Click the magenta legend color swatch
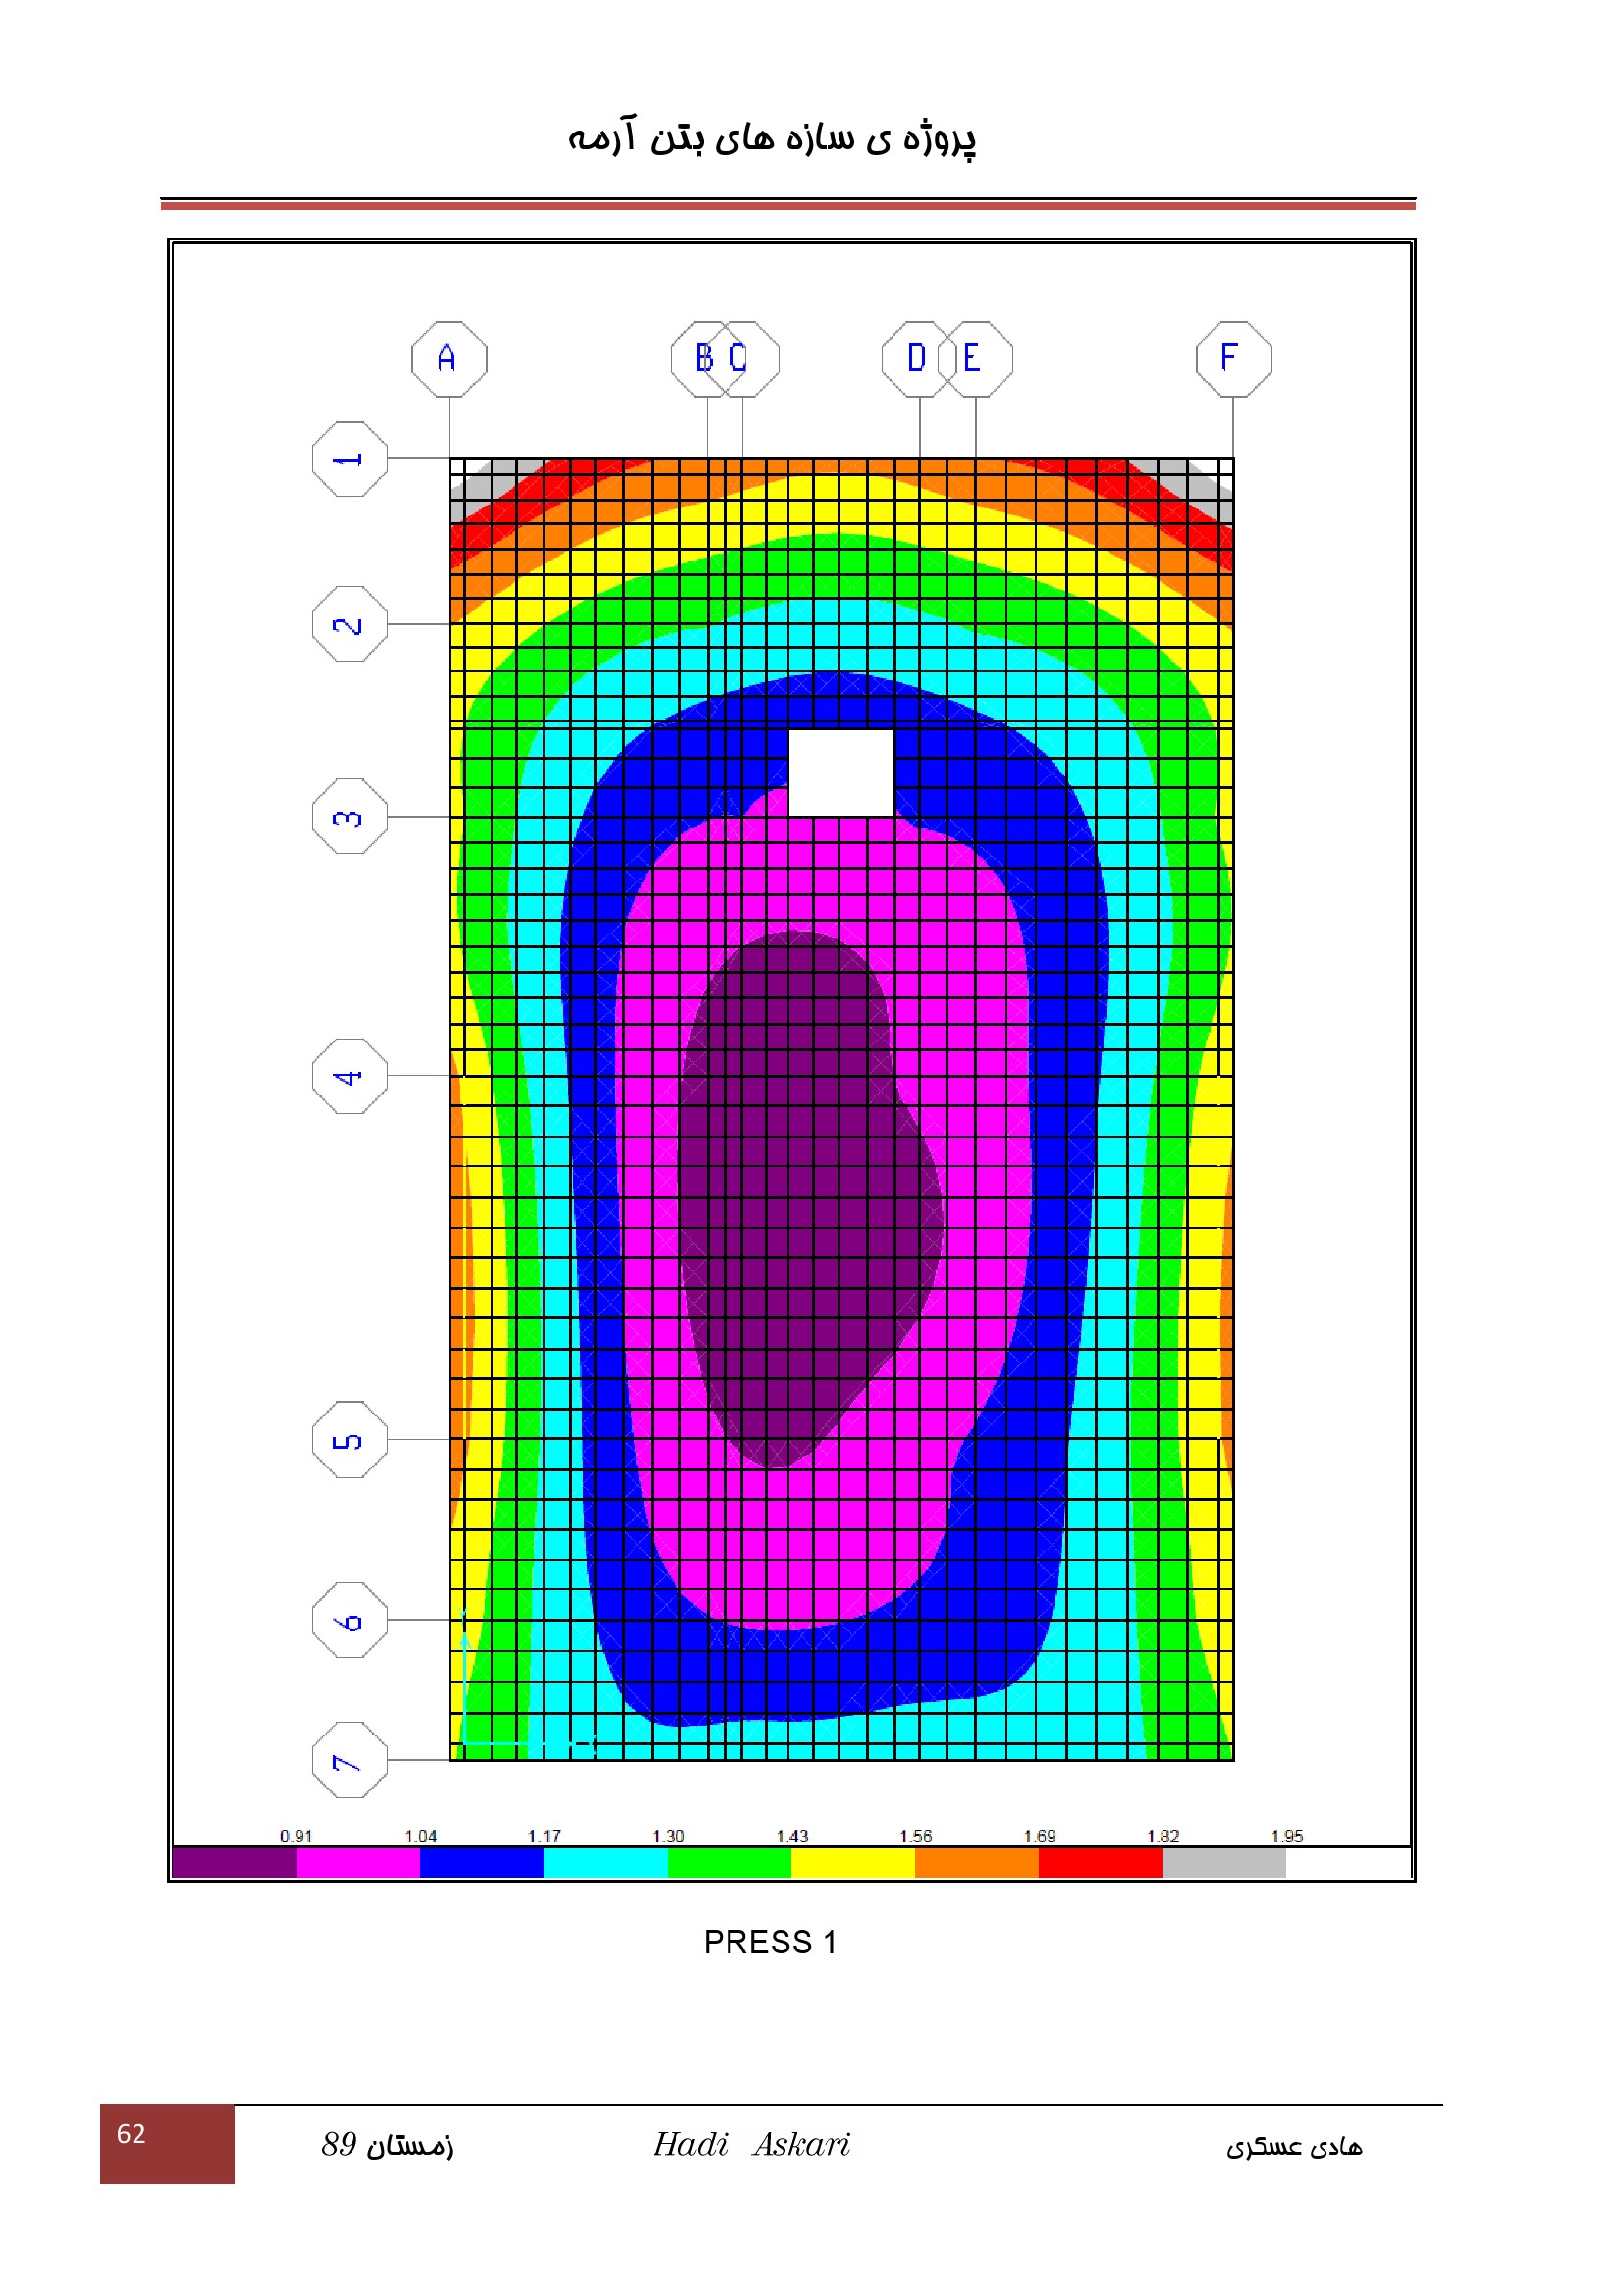The image size is (1623, 2296). [x=358, y=1862]
